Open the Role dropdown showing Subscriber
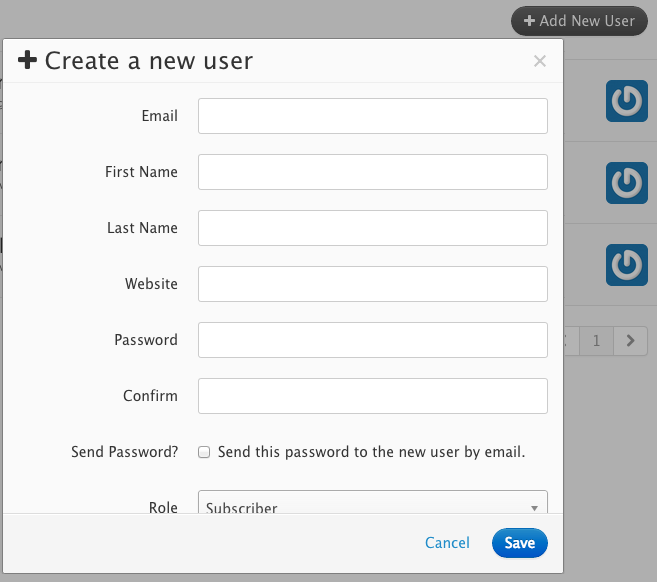Screen dimensions: 657x582 click(372, 502)
